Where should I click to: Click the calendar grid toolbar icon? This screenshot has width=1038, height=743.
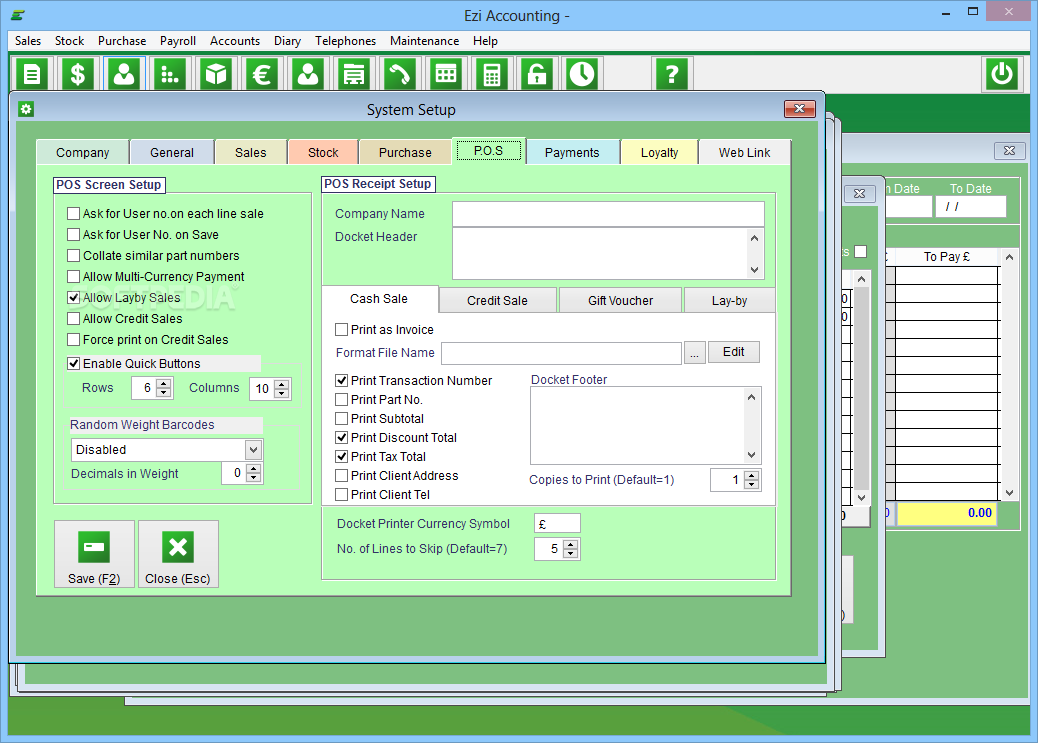[x=446, y=74]
